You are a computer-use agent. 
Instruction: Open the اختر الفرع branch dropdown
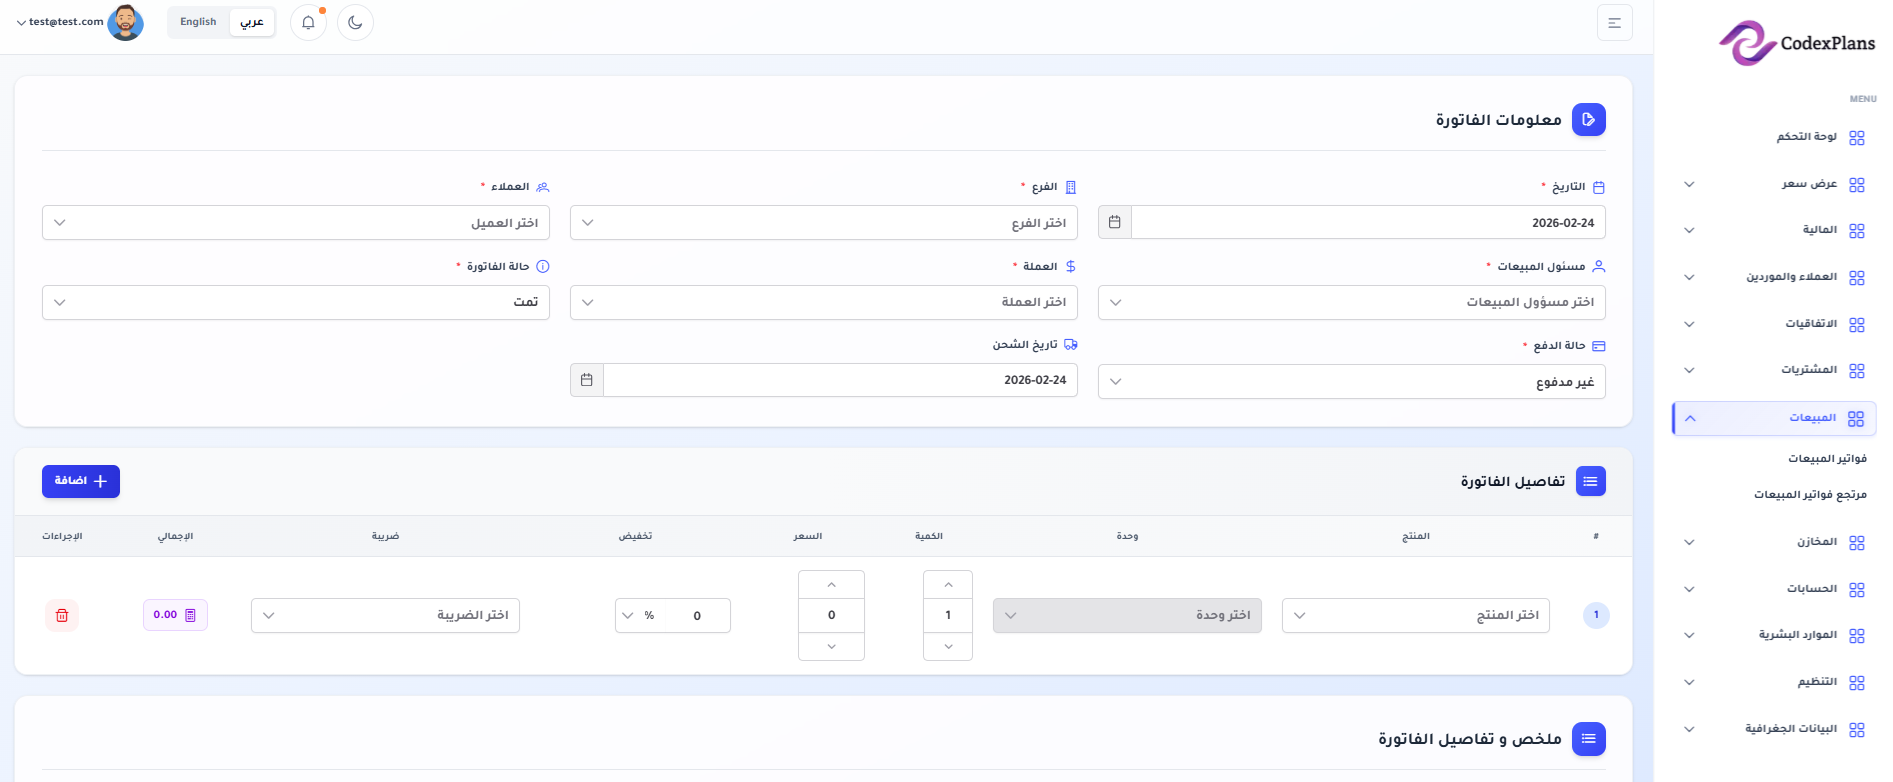click(823, 223)
